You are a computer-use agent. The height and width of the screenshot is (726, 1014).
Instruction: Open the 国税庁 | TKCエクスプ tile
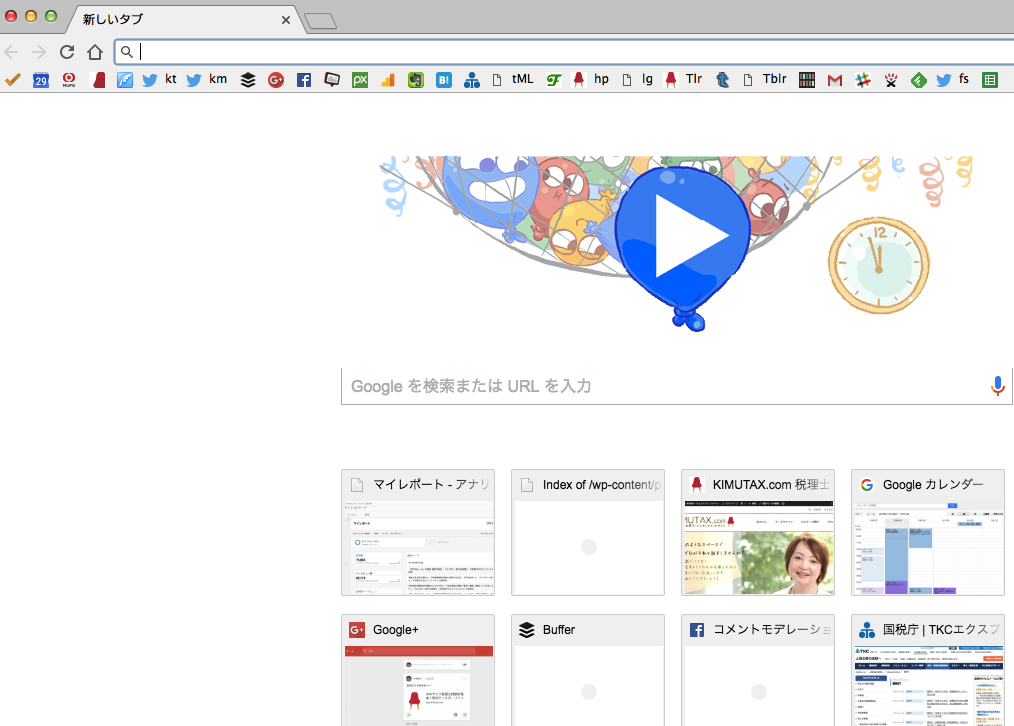pos(928,670)
